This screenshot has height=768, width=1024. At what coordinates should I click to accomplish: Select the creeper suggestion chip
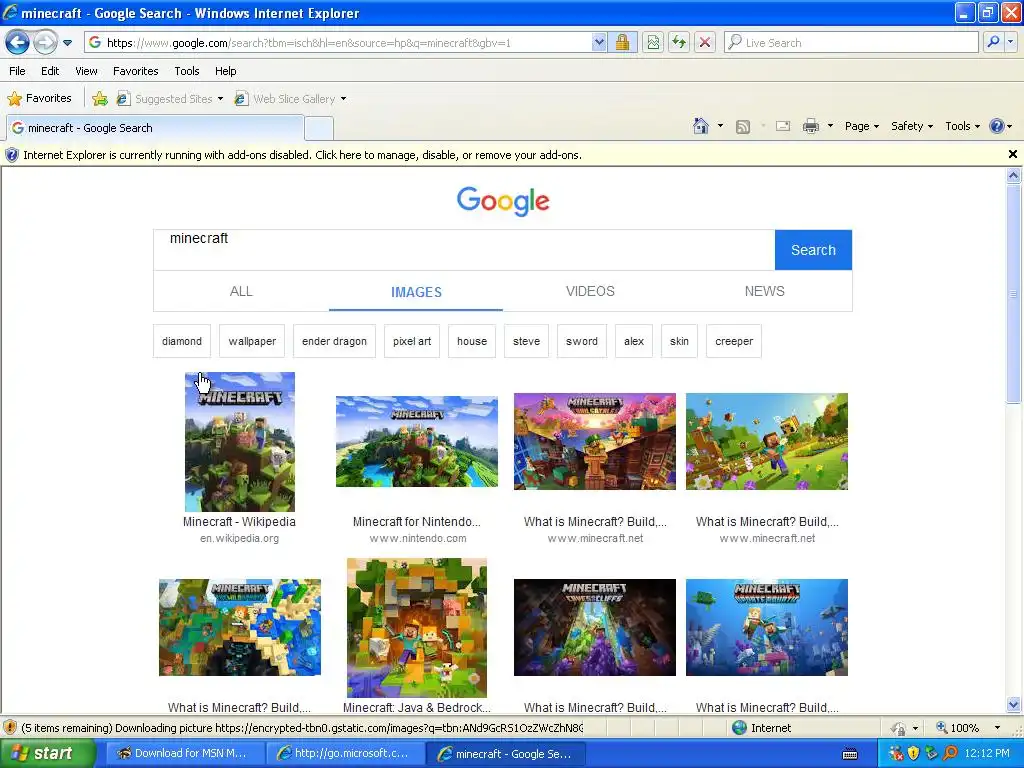(734, 341)
